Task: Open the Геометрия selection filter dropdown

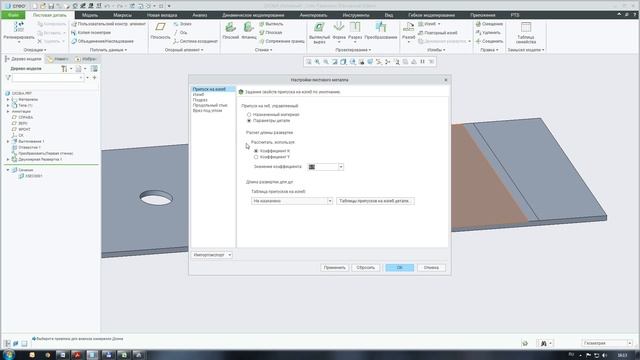Action: pyautogui.click(x=607, y=343)
